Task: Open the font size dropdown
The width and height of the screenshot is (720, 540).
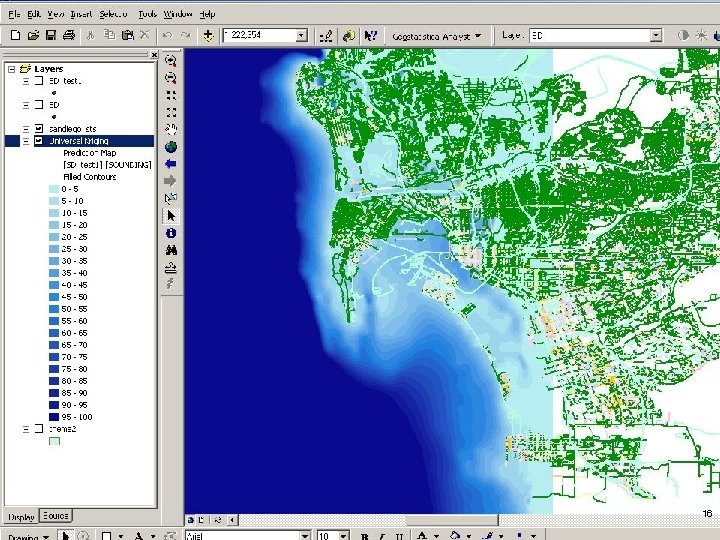Action: 343,535
